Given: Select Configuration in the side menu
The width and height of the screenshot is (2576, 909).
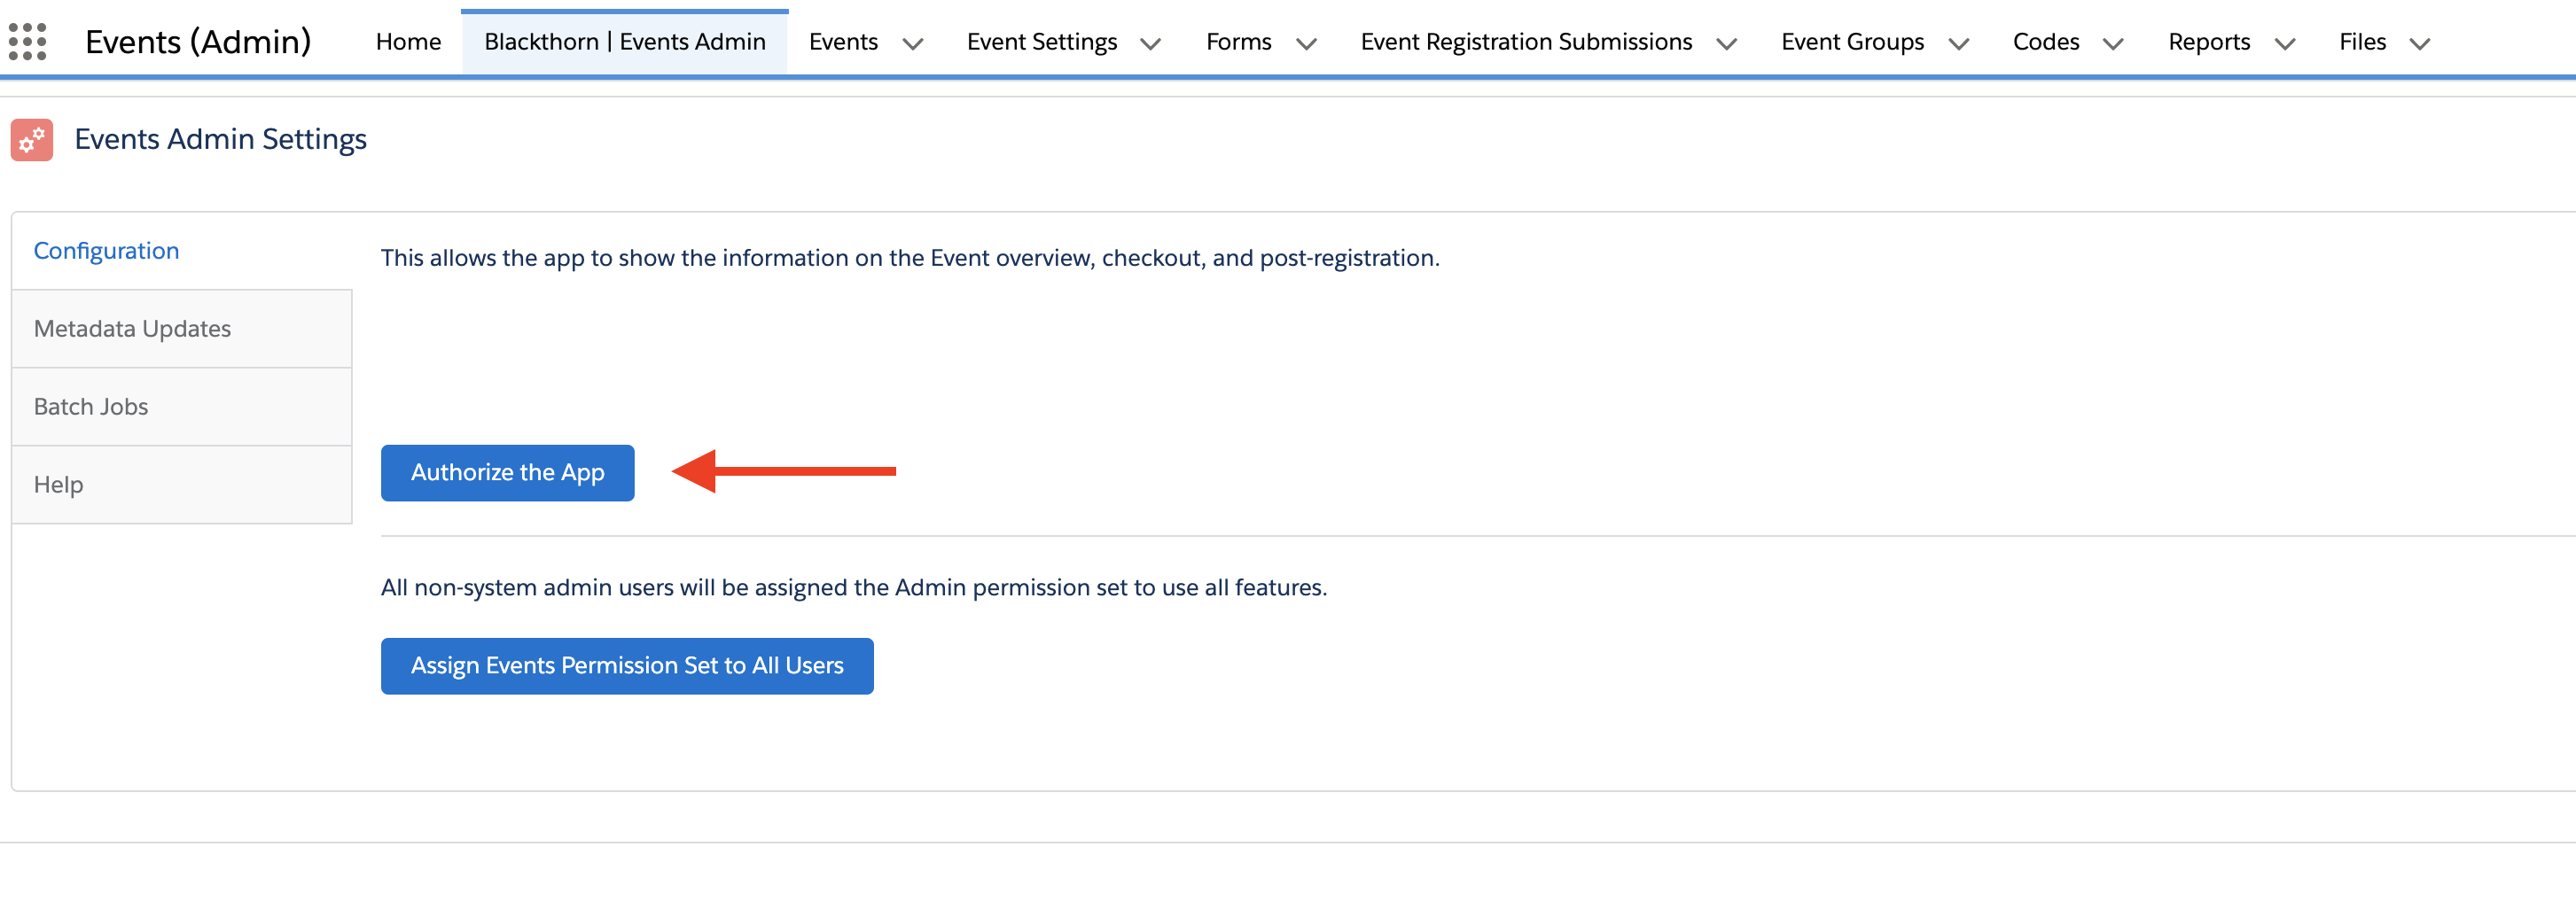Looking at the screenshot, I should pos(107,251).
